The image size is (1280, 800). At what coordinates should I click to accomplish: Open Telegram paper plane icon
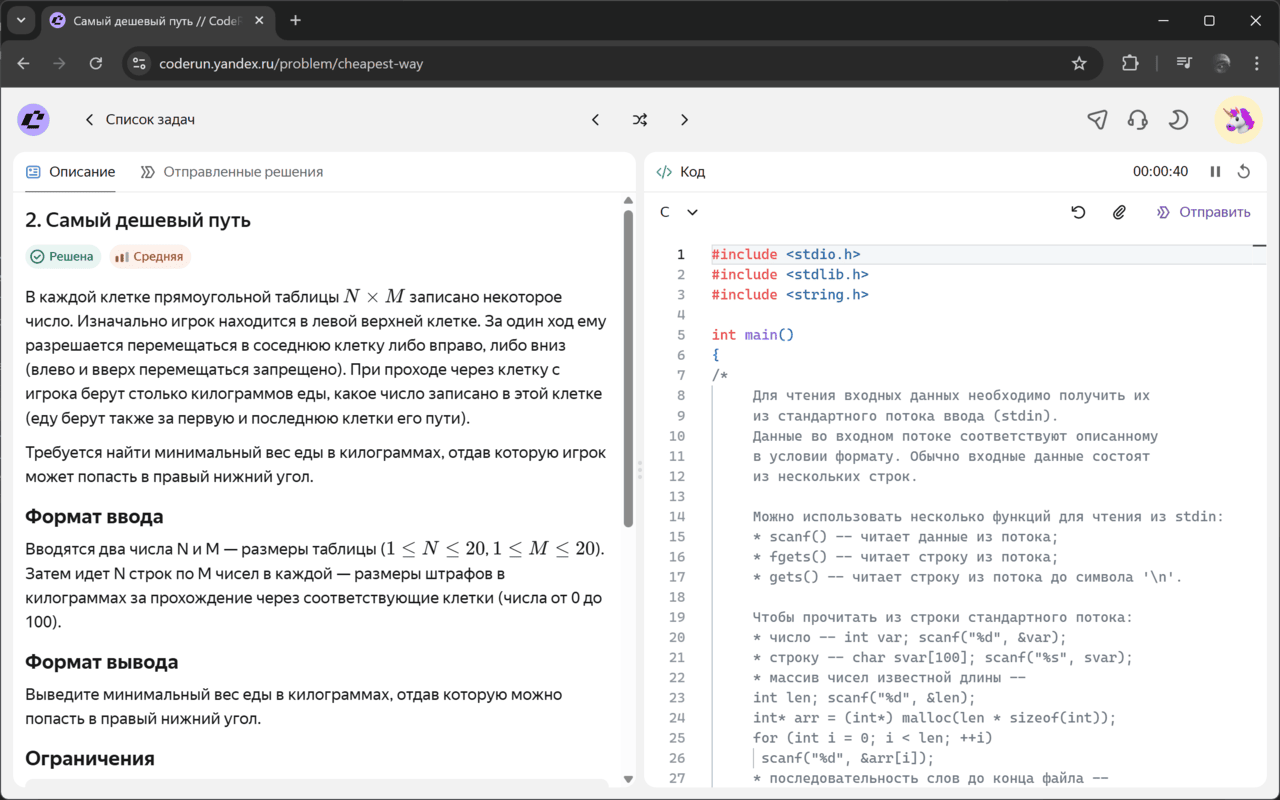[1097, 120]
